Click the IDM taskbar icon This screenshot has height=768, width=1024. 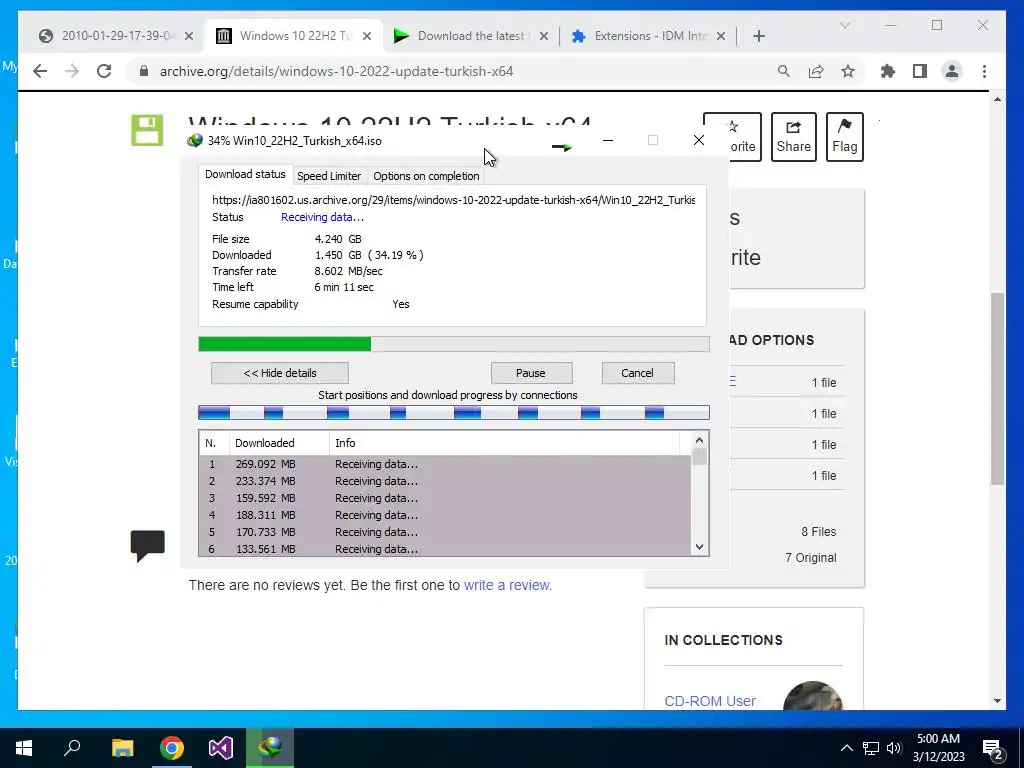[270, 747]
